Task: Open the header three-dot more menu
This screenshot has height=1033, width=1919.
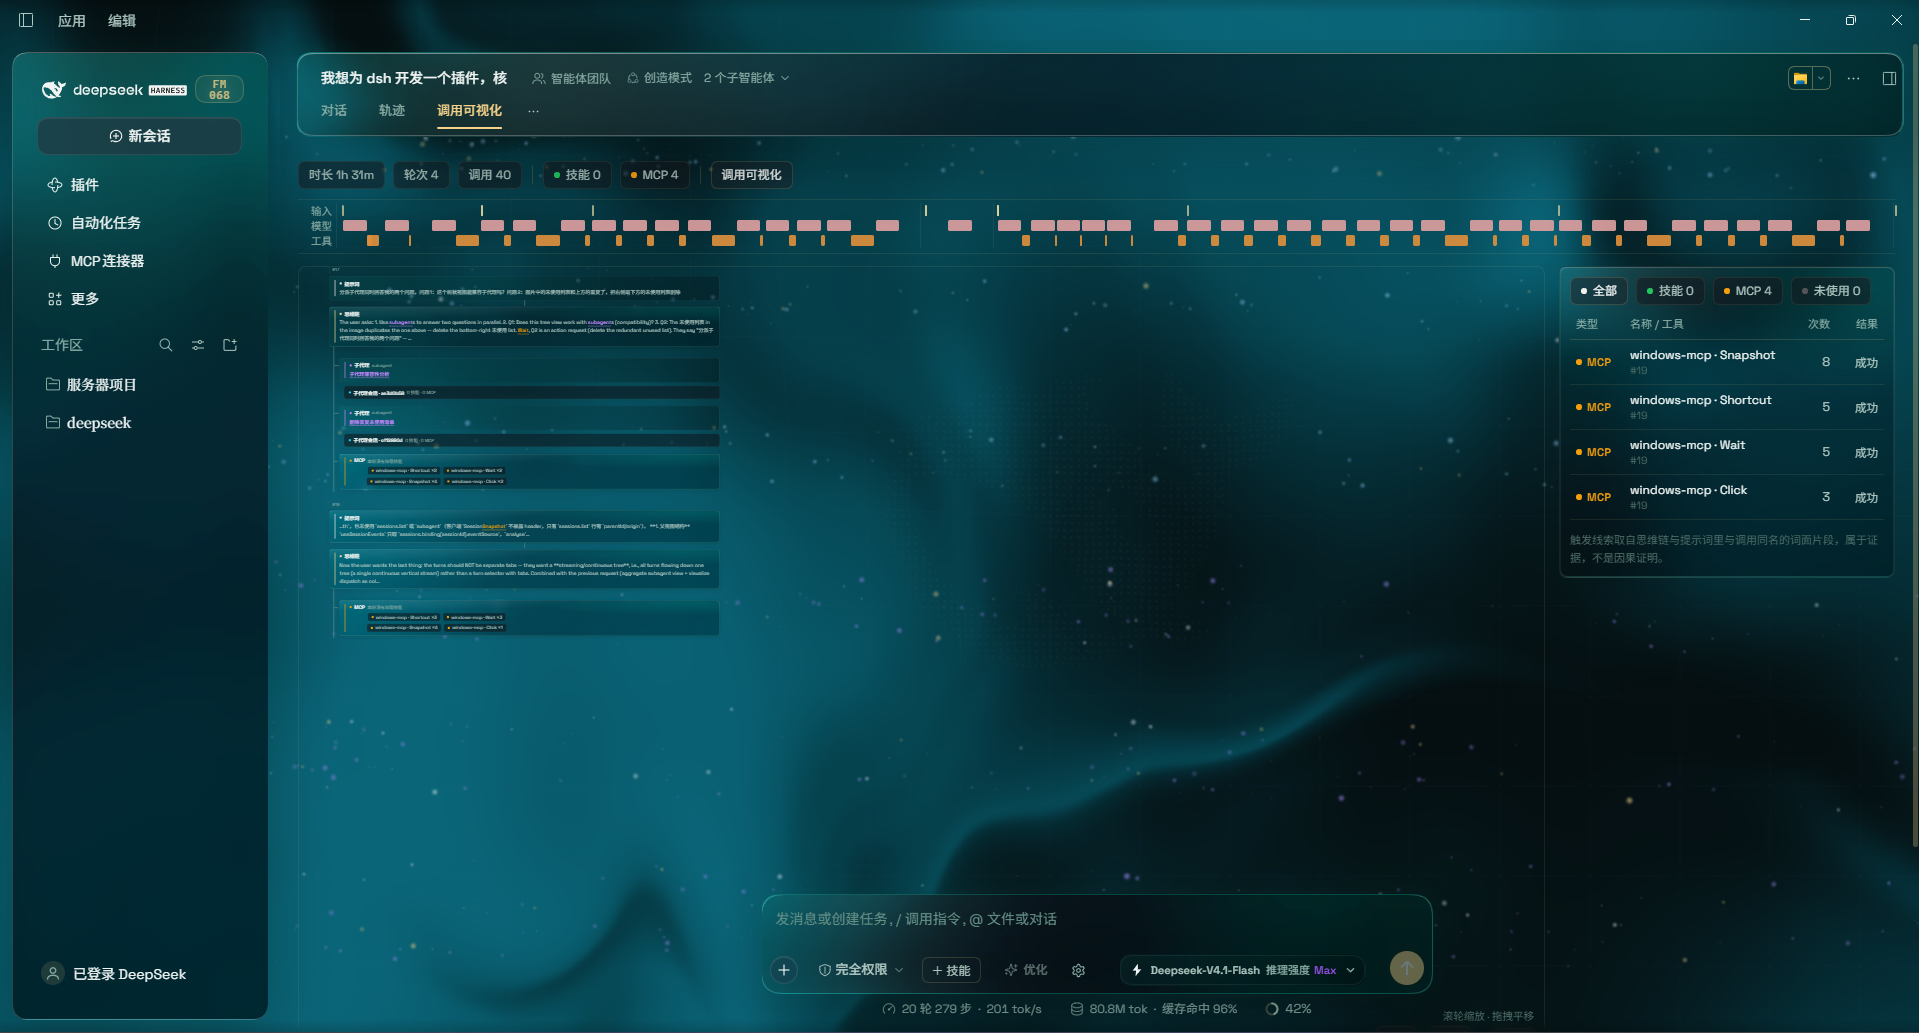Action: click(x=1854, y=78)
